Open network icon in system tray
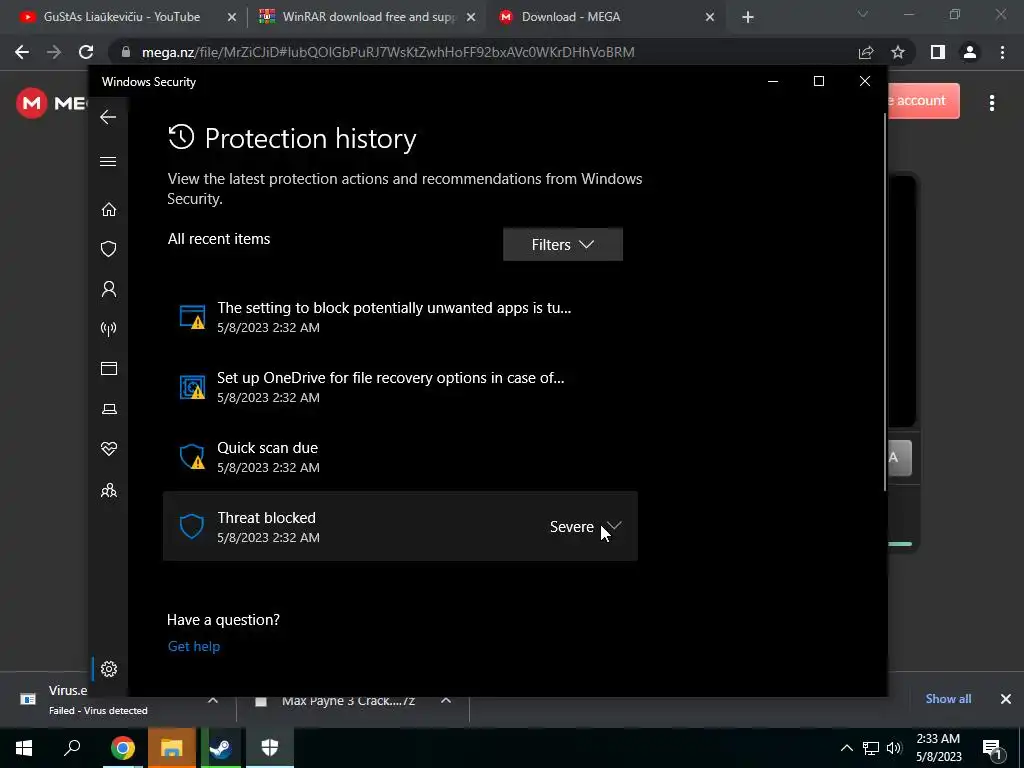This screenshot has width=1024, height=768. pyautogui.click(x=871, y=748)
